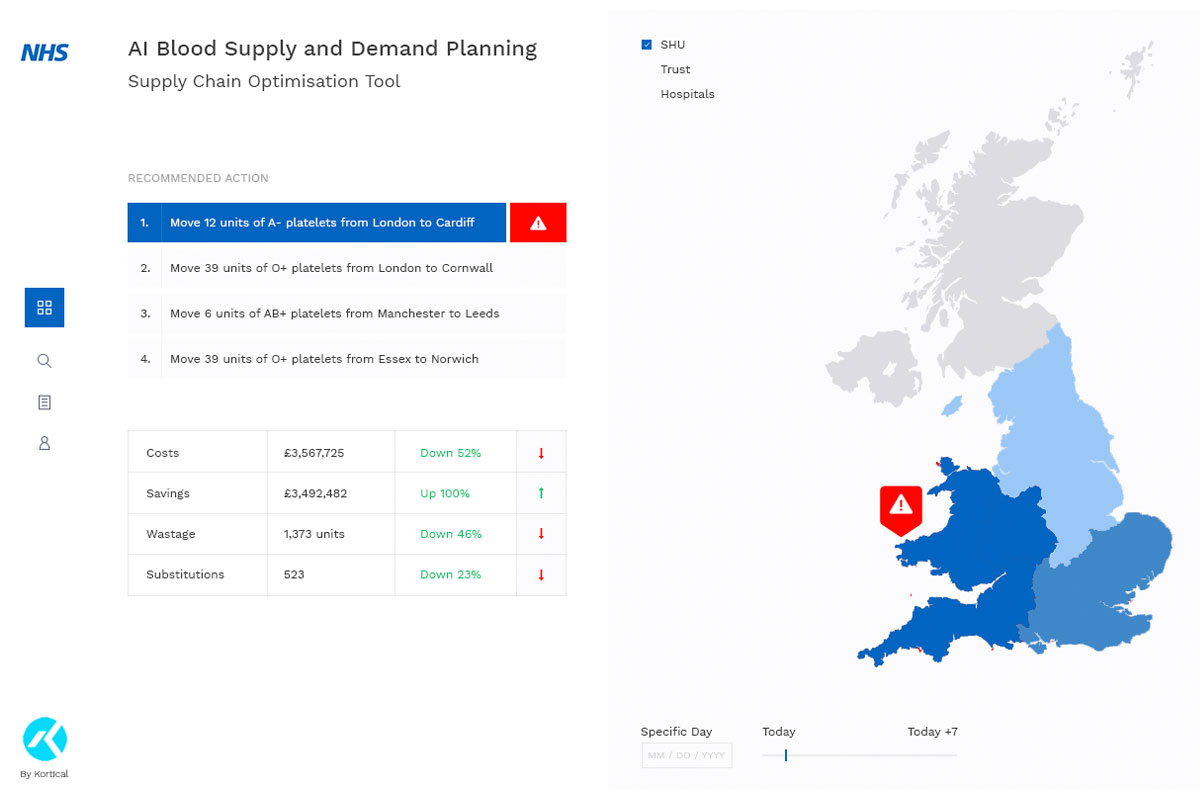Click the warning marker on the map
Screen dimensions: 1200x800
[x=901, y=505]
